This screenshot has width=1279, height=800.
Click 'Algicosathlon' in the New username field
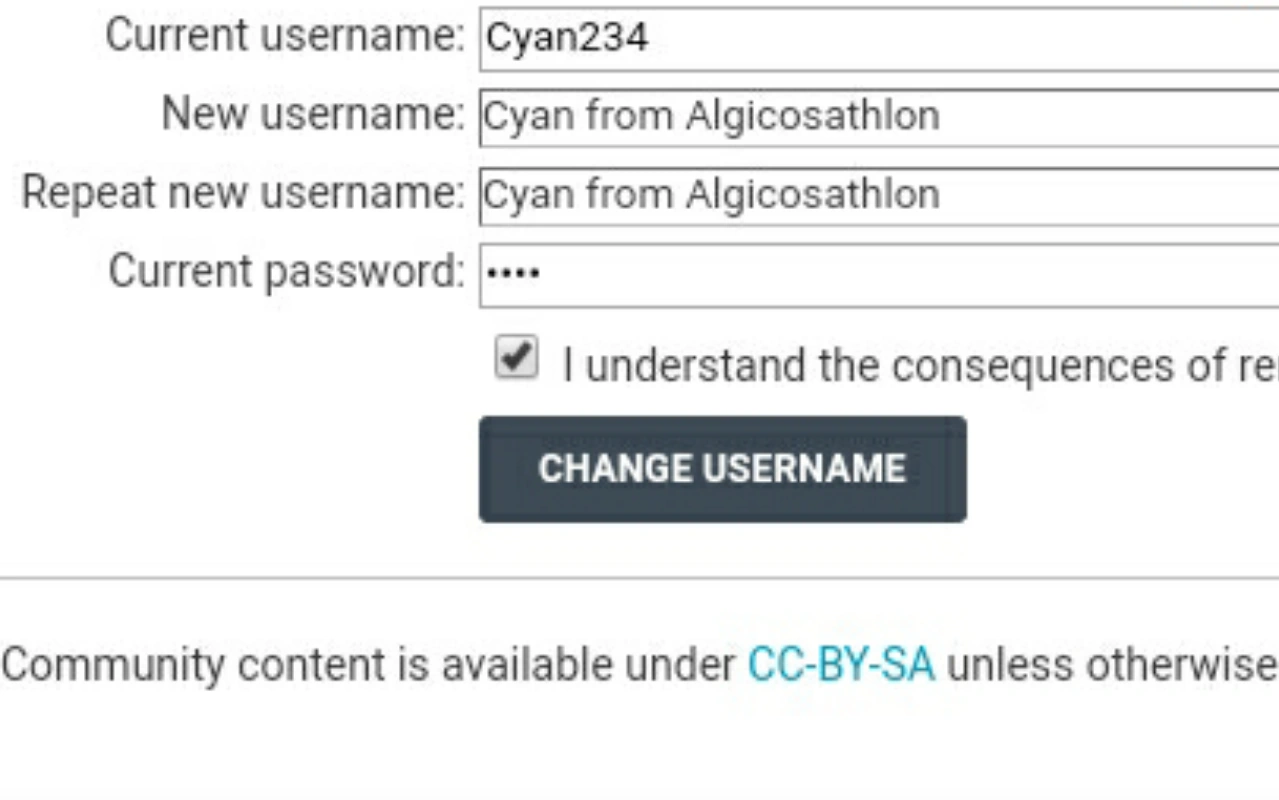[x=812, y=117]
